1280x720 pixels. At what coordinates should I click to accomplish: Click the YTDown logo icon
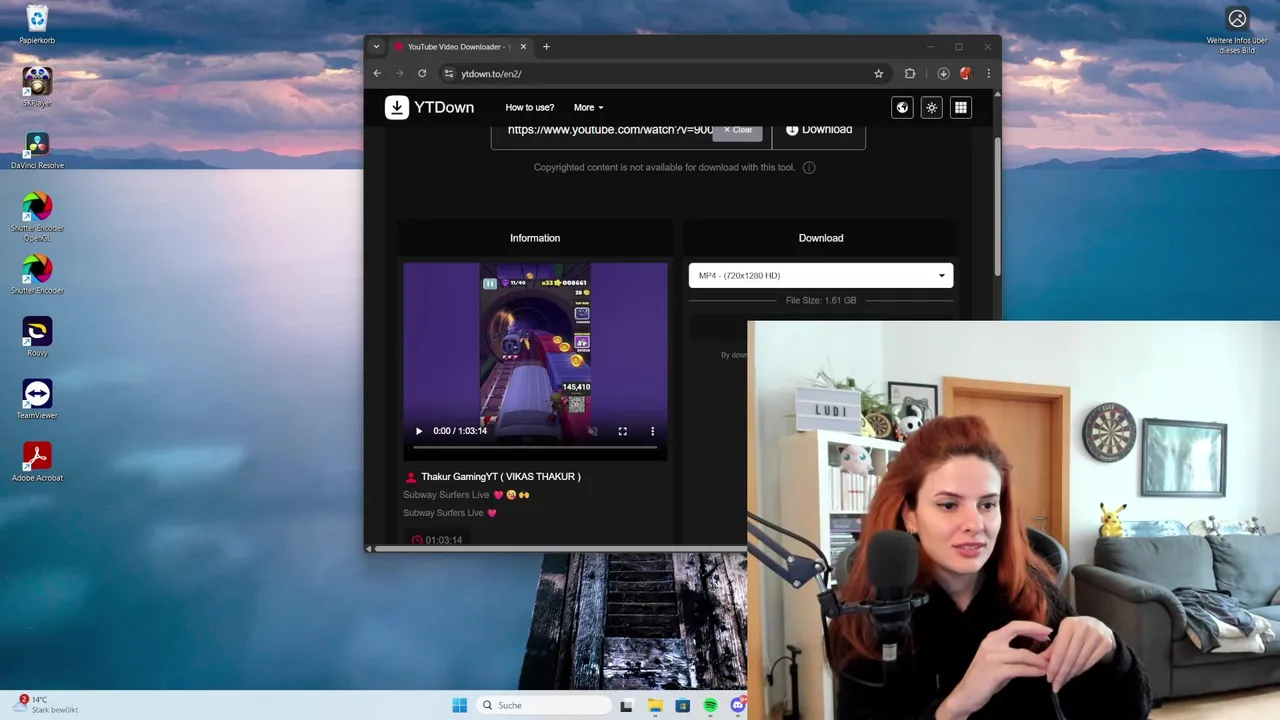click(x=397, y=107)
